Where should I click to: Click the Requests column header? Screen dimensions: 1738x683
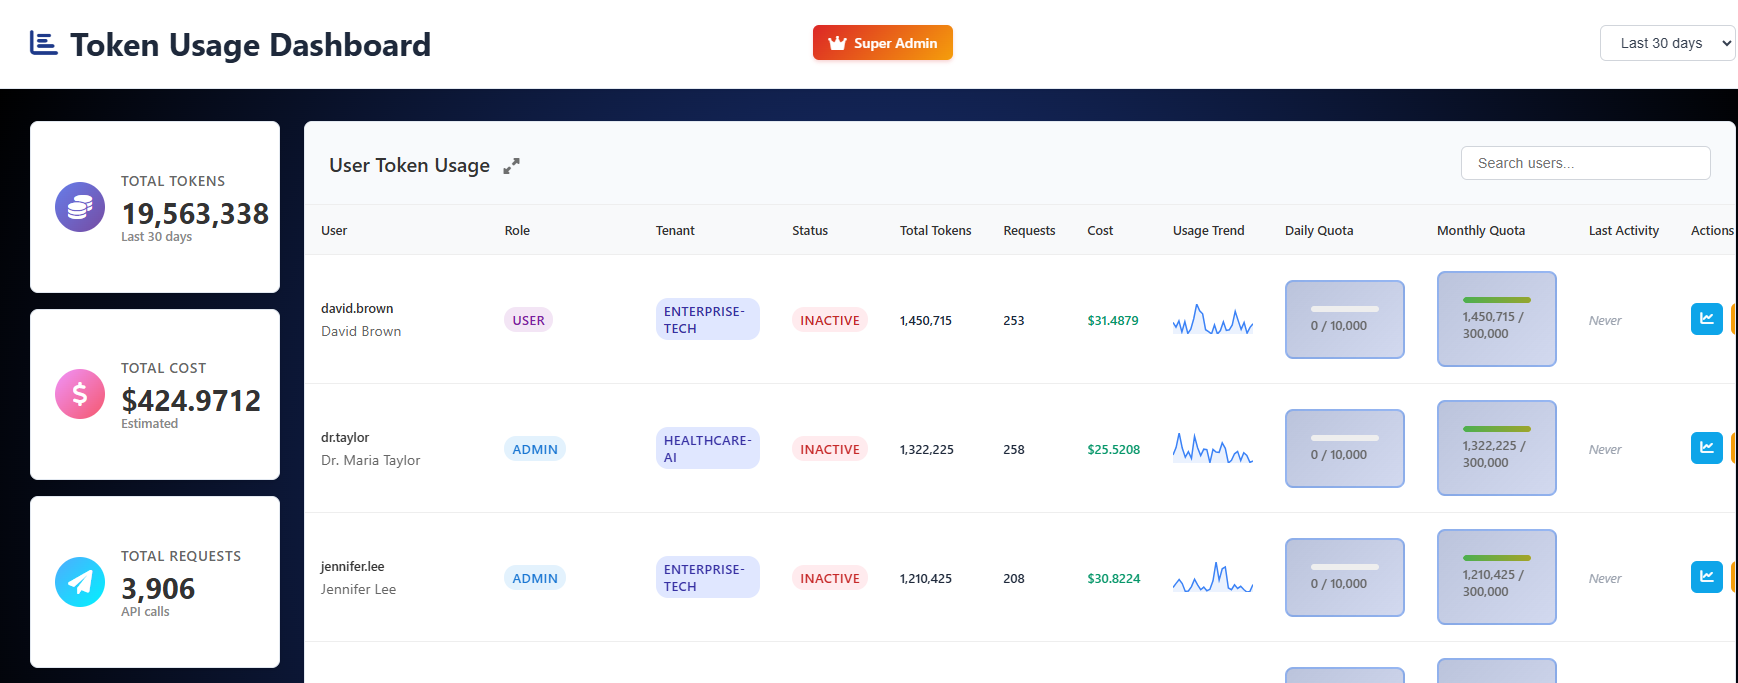pos(1029,230)
